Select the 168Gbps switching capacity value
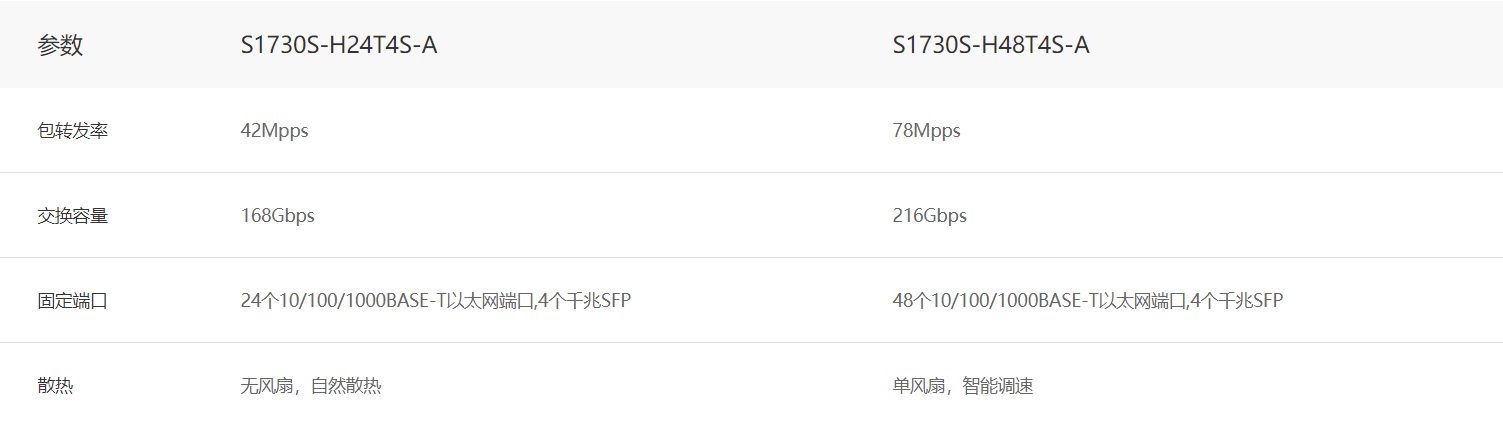 pos(277,216)
